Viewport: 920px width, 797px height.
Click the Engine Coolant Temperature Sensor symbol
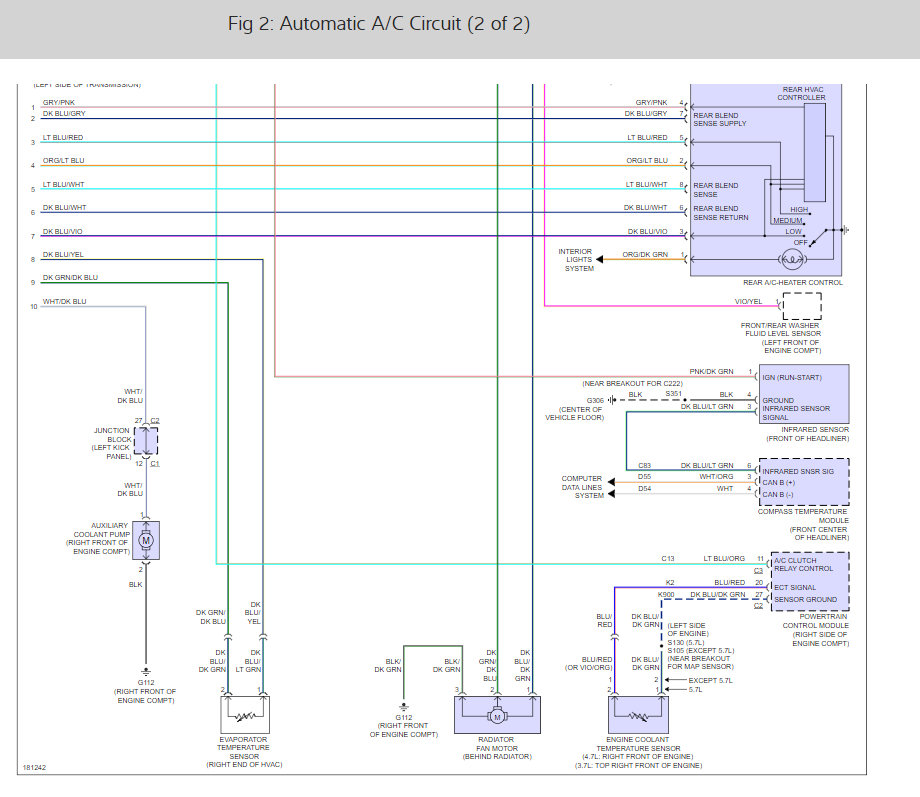coord(638,715)
